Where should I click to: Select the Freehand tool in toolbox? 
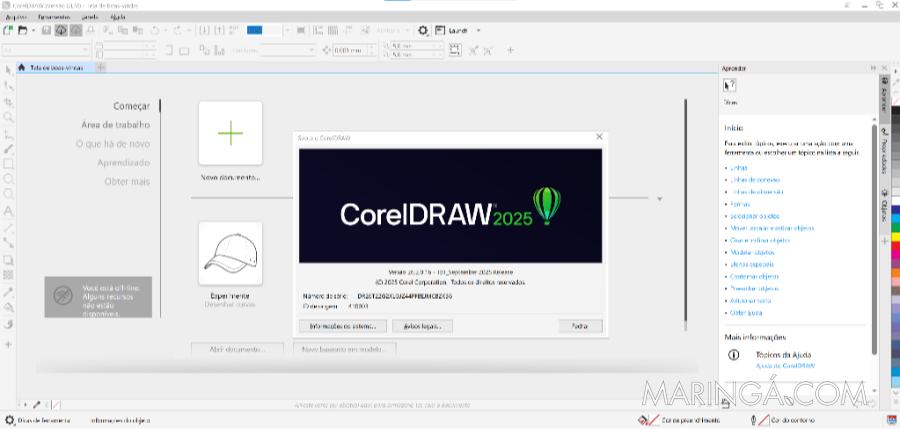click(x=8, y=134)
